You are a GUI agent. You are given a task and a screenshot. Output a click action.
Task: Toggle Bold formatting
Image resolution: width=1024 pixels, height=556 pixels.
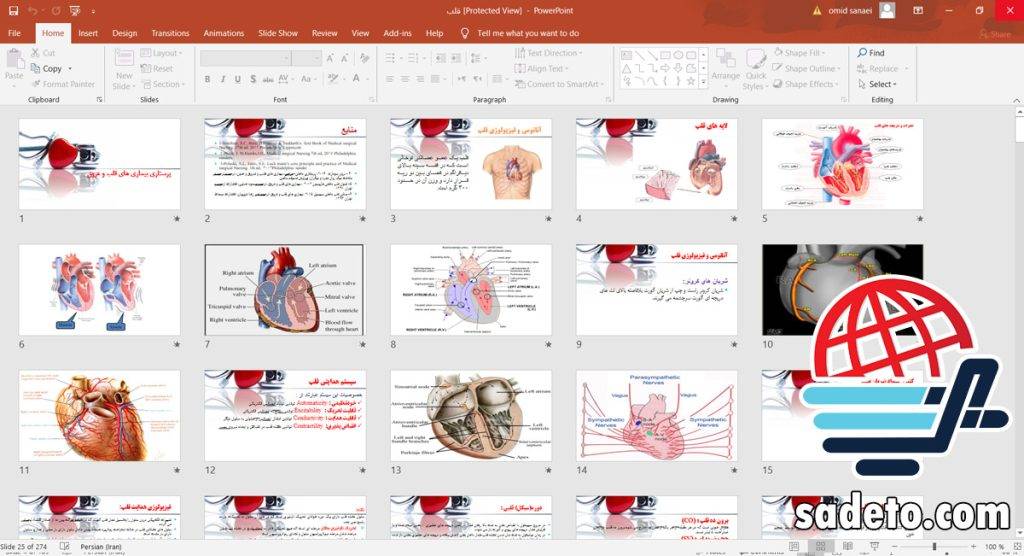pyautogui.click(x=208, y=79)
